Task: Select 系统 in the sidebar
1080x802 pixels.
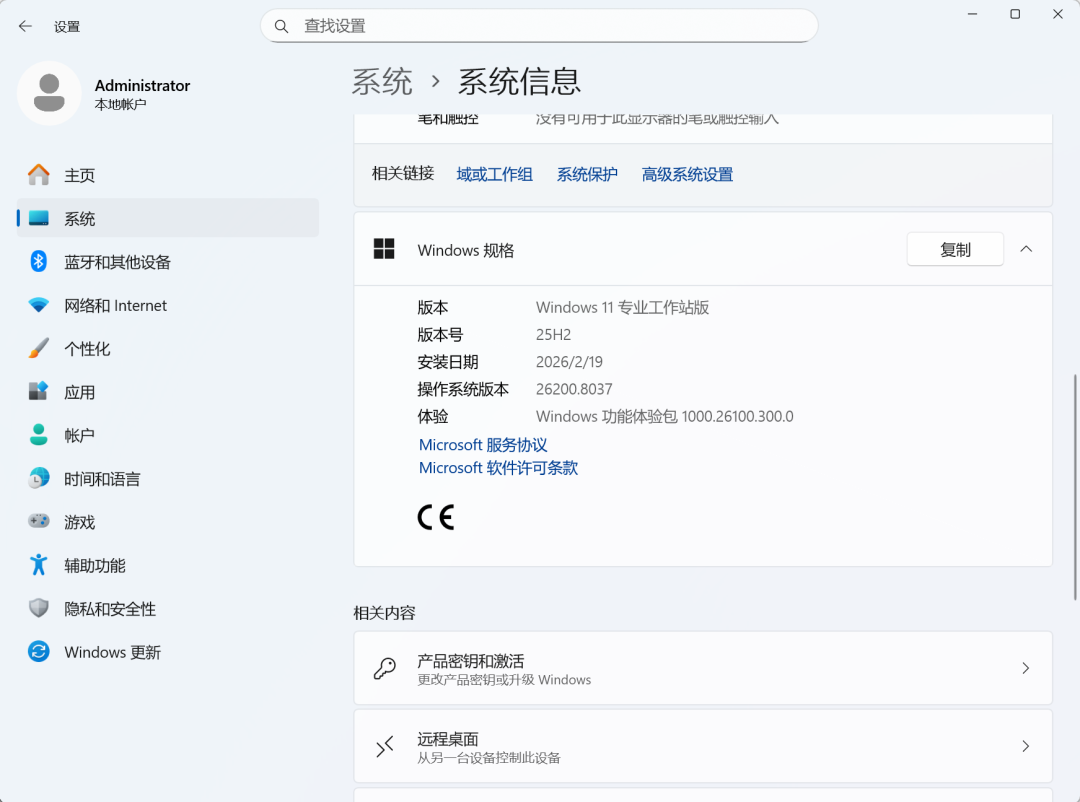Action: (x=167, y=218)
